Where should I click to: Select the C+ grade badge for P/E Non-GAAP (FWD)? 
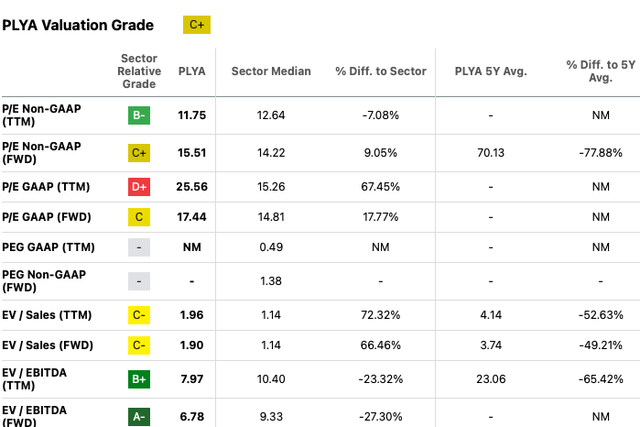pyautogui.click(x=139, y=153)
